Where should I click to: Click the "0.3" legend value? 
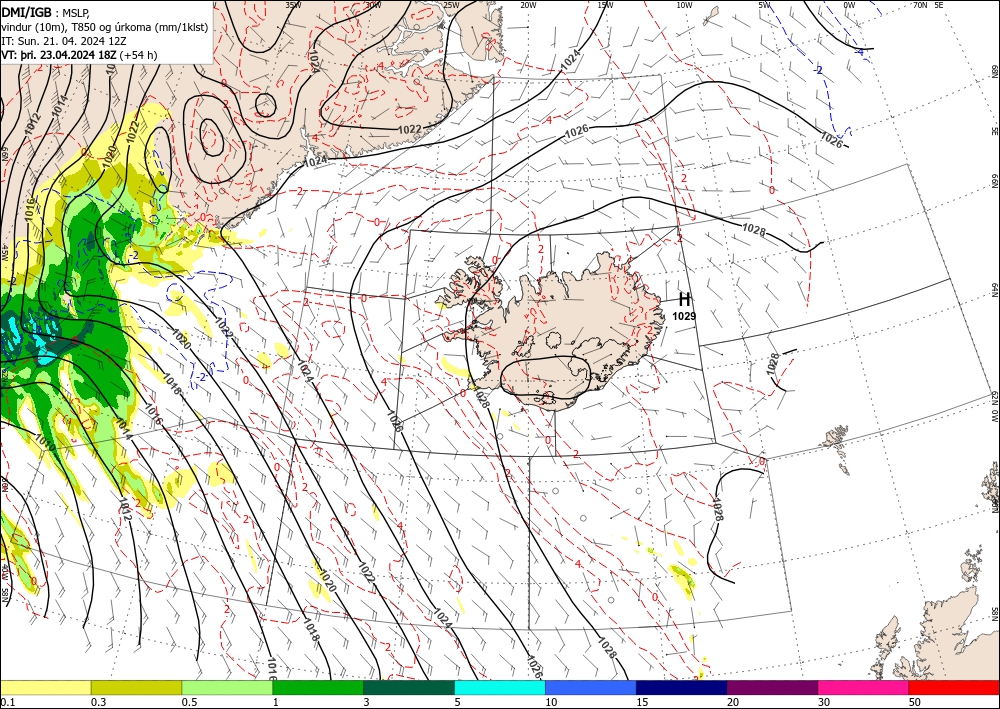(x=98, y=702)
